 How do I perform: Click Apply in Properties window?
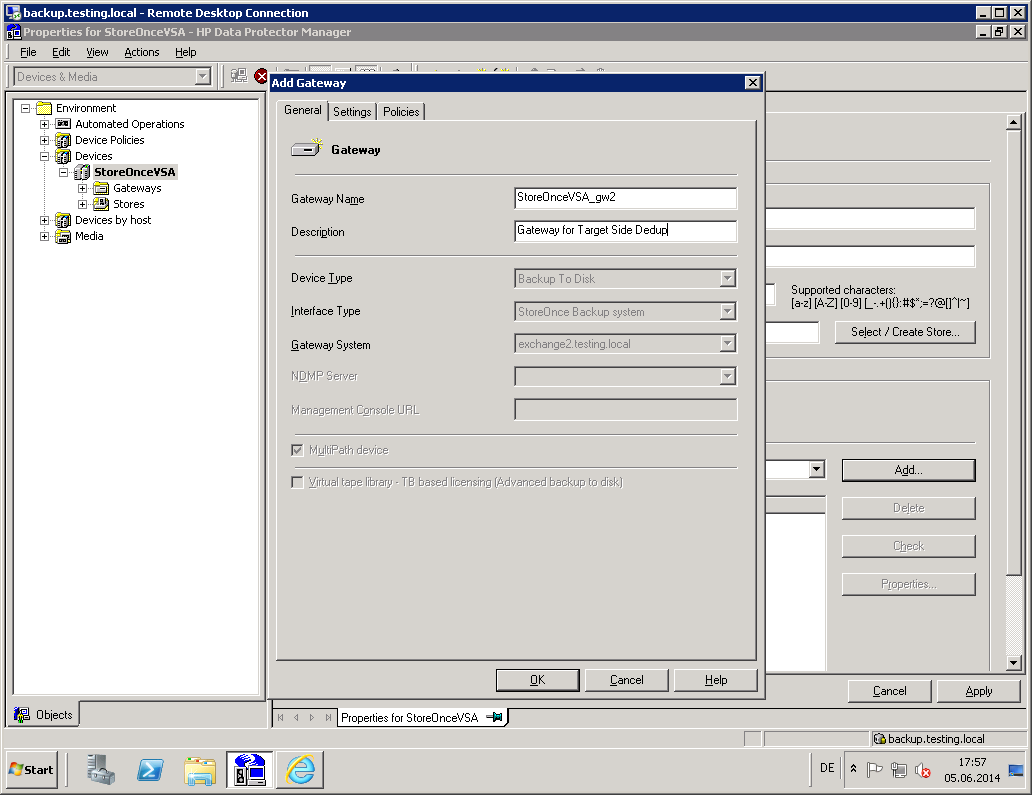[x=979, y=691]
